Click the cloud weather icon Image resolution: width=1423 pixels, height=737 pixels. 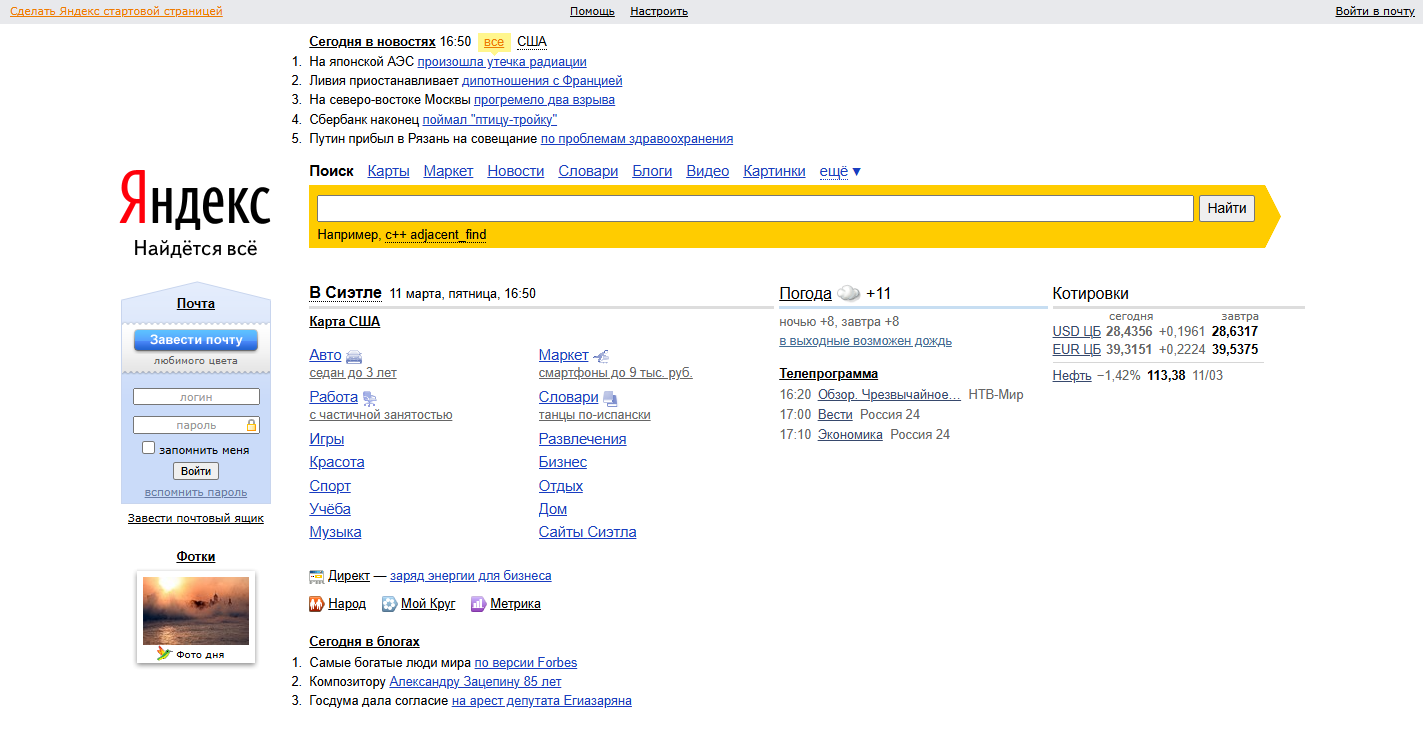[x=849, y=294]
